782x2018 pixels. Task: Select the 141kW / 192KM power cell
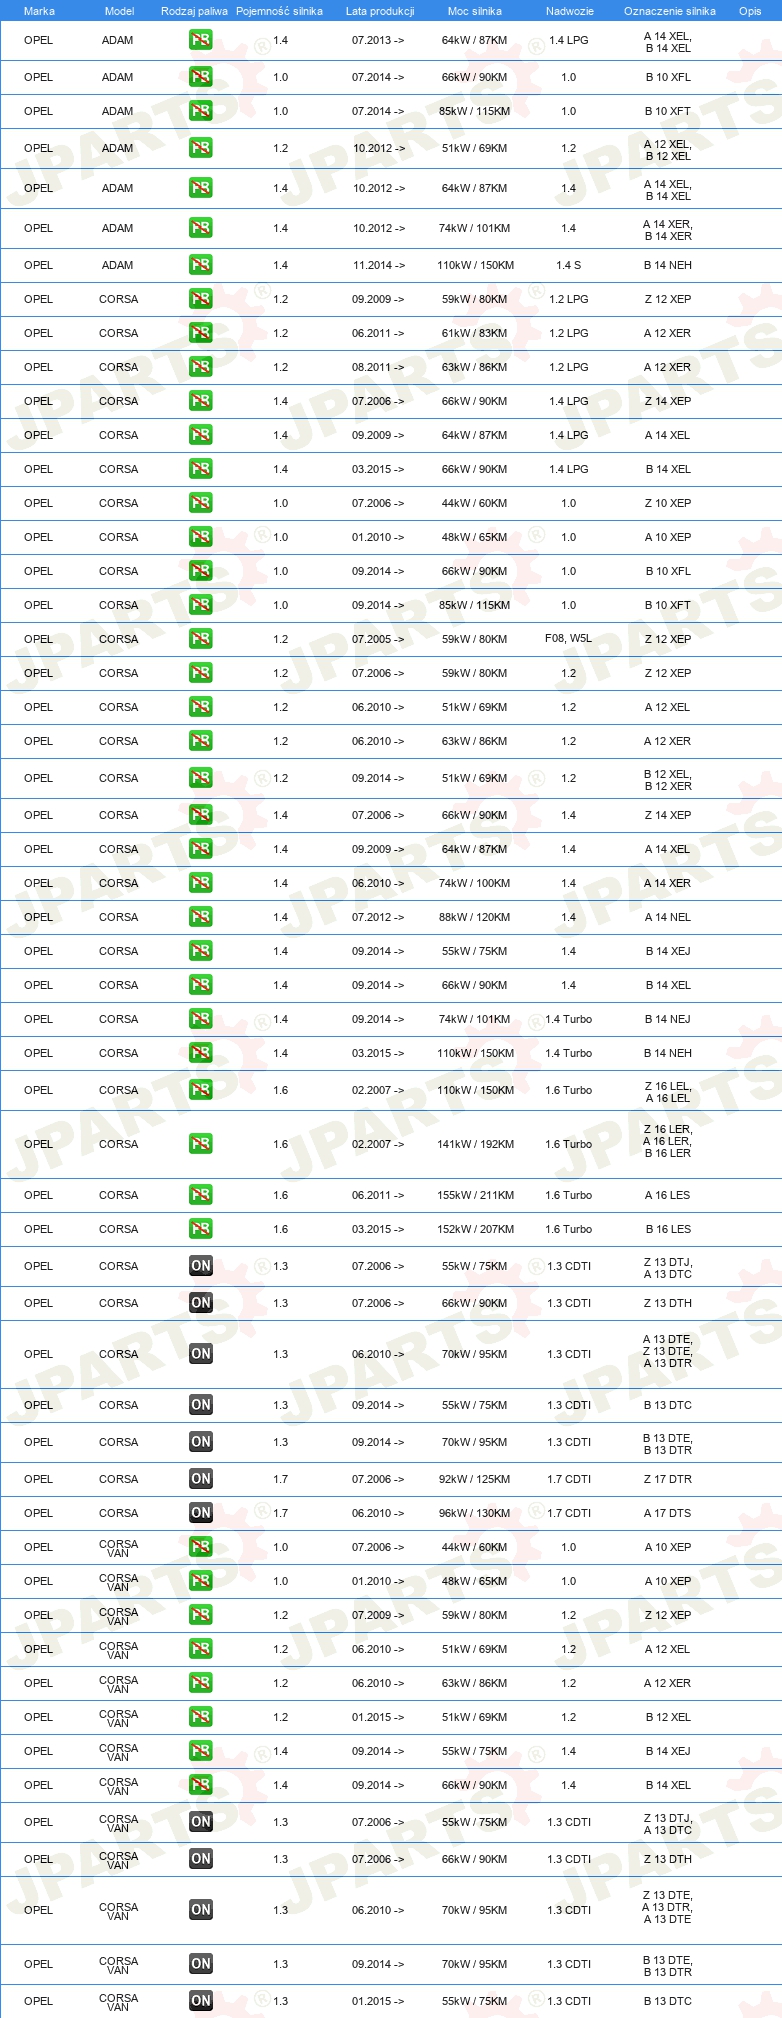point(475,1144)
